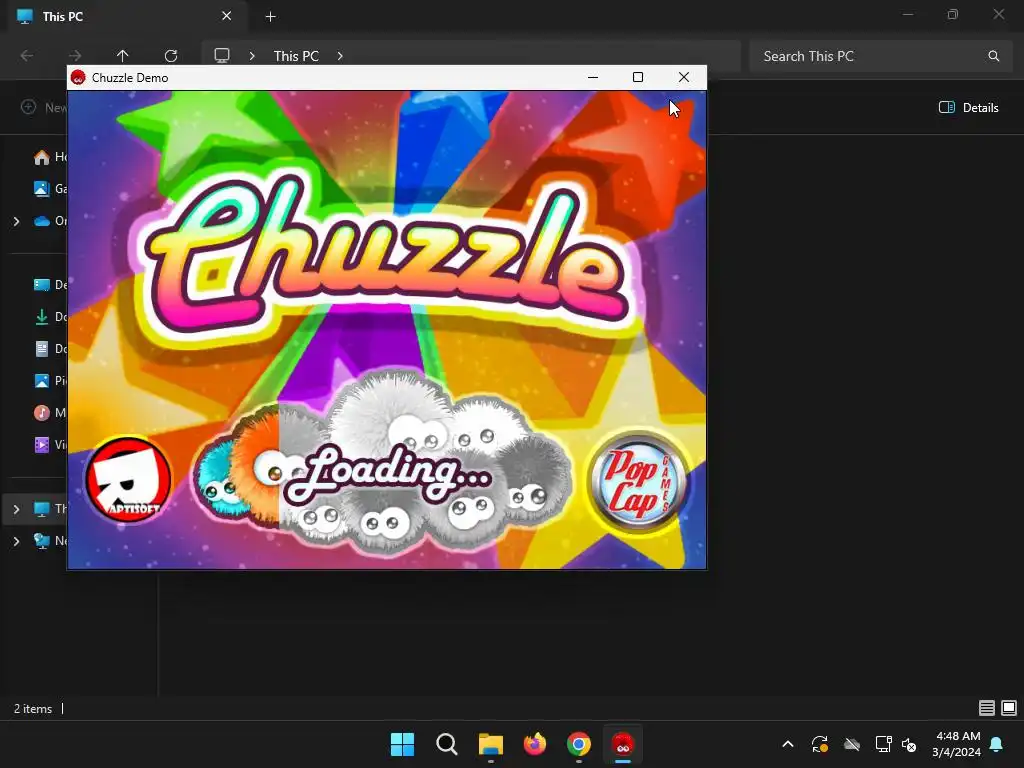Viewport: 1024px width, 768px height.
Task: Refresh the This PC view
Action: click(x=171, y=56)
